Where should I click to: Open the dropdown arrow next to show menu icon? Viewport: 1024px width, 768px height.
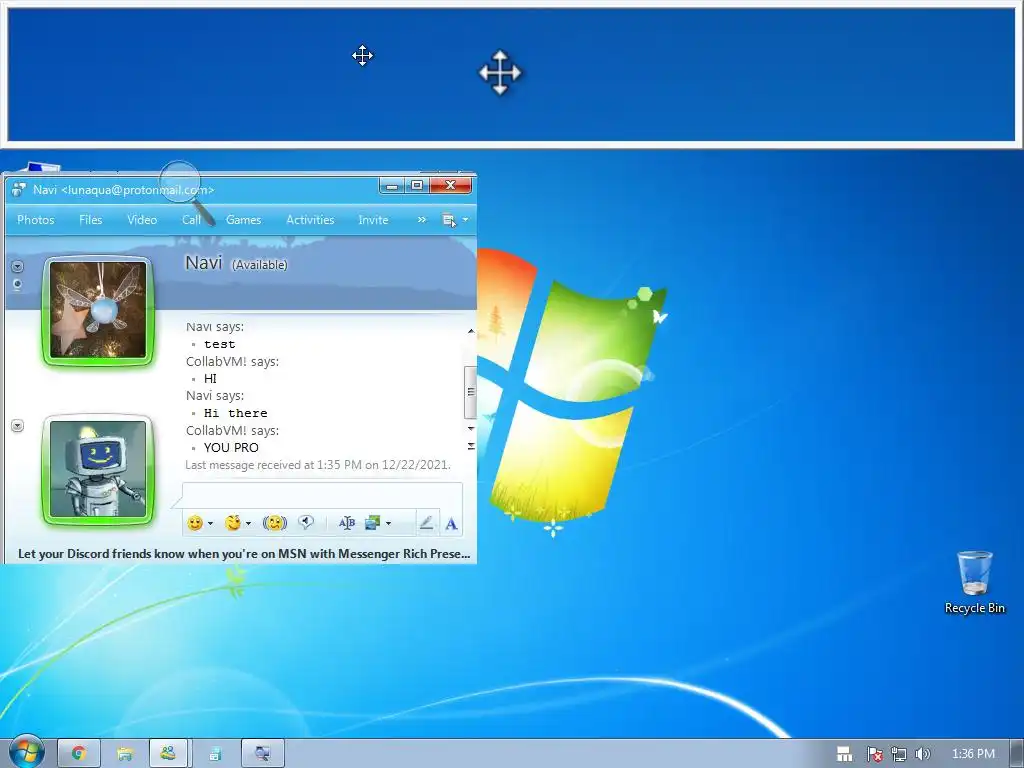(465, 220)
